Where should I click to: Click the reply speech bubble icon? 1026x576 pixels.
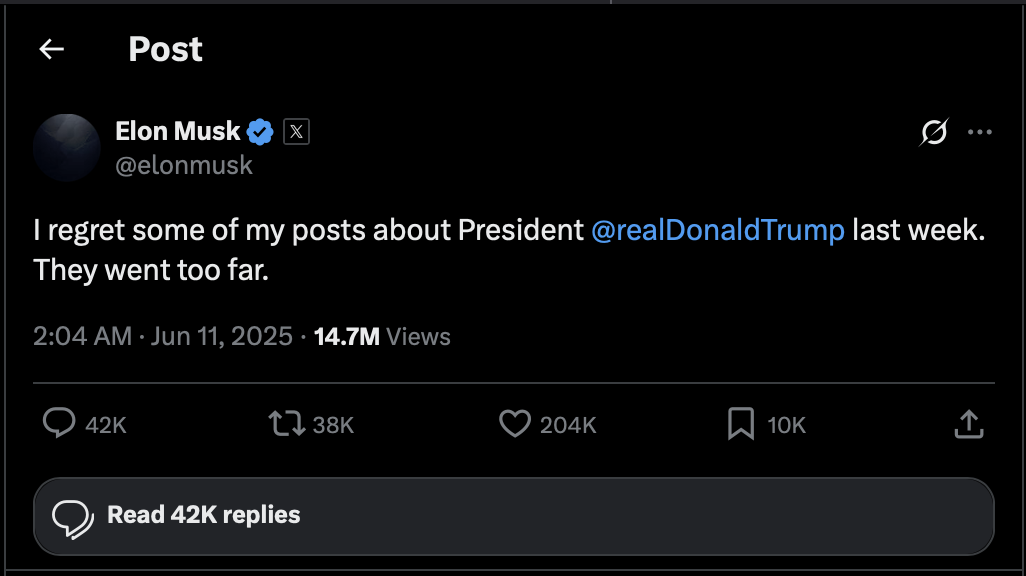click(x=60, y=424)
